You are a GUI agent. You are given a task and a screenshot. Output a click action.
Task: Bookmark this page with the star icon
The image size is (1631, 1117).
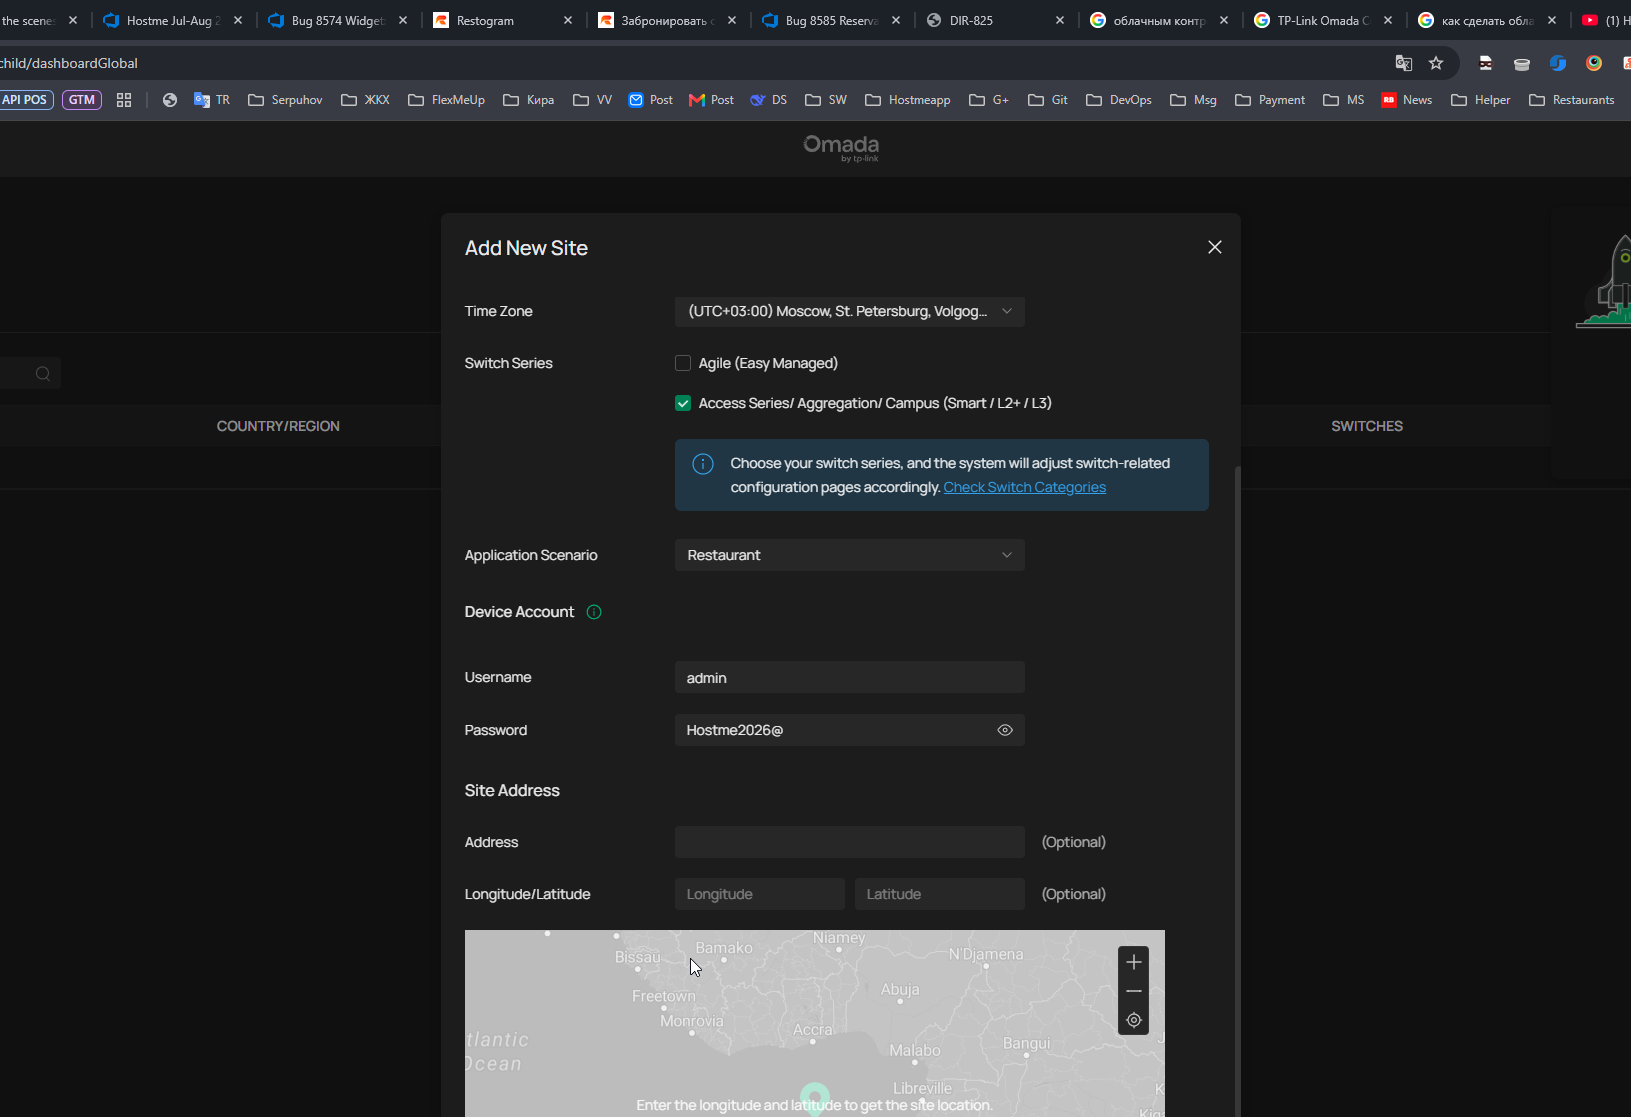[x=1436, y=63]
